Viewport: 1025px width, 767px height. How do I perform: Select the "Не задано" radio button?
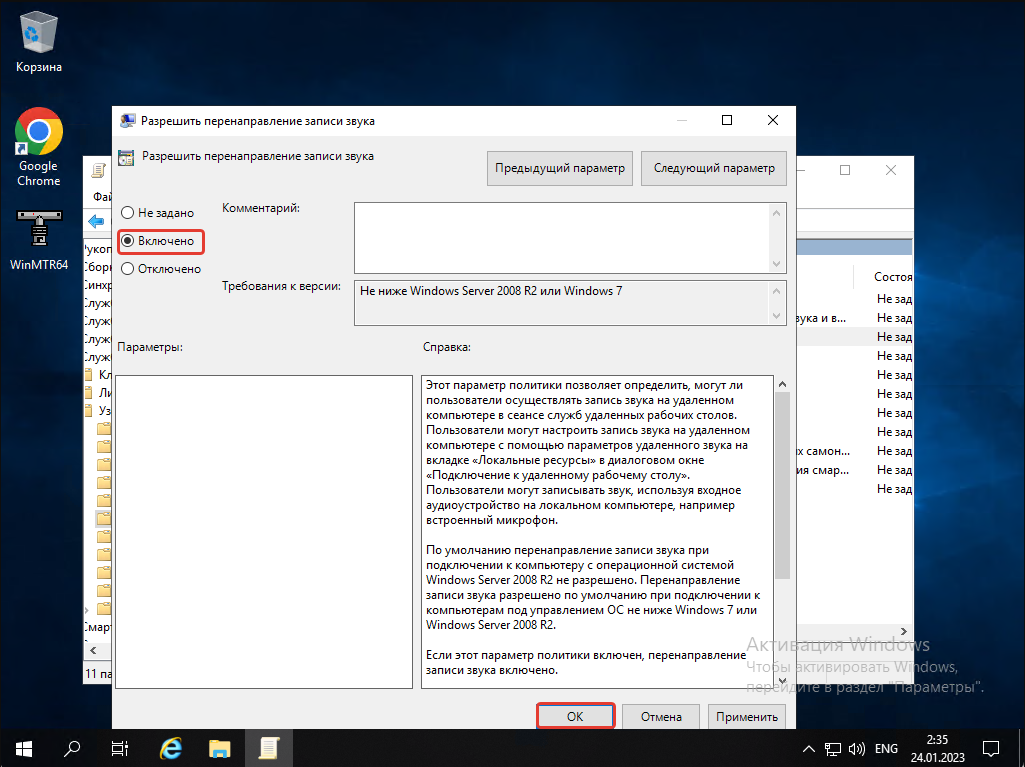(127, 213)
